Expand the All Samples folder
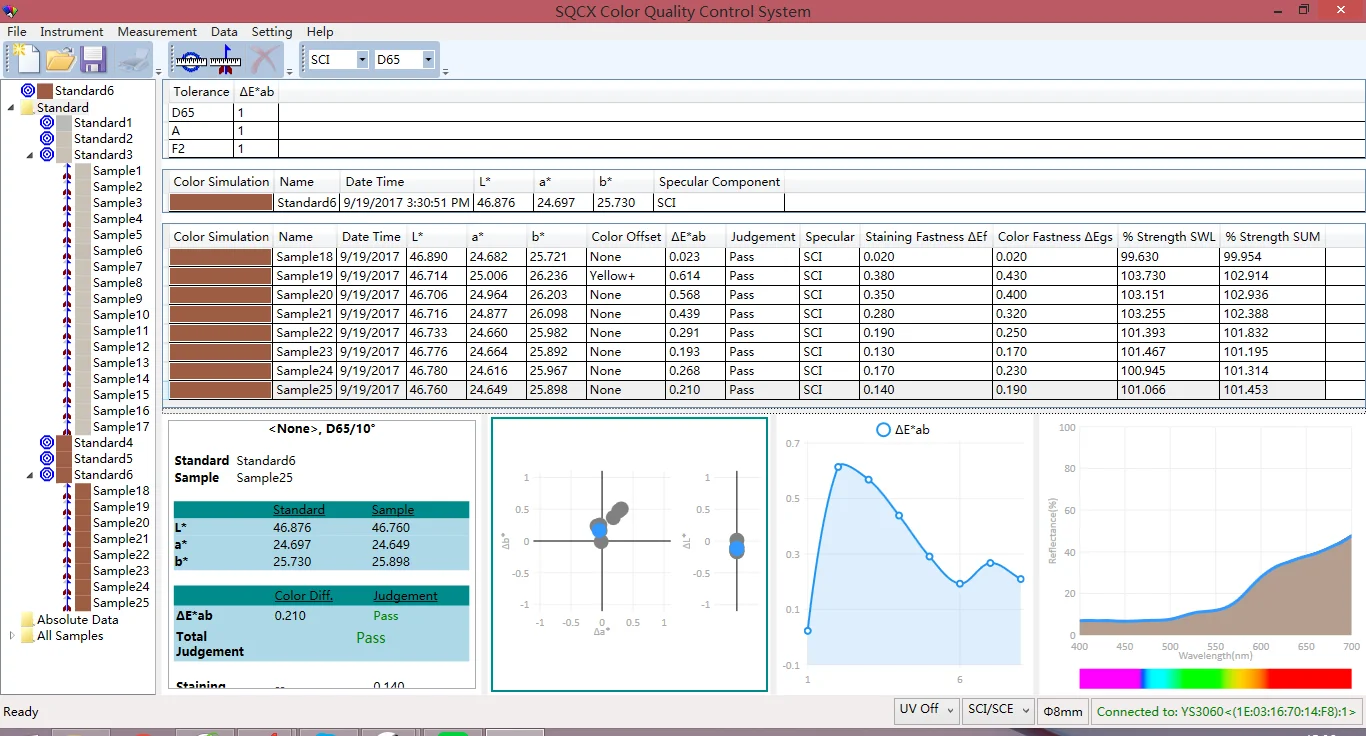This screenshot has height=736, width=1366. pos(12,636)
